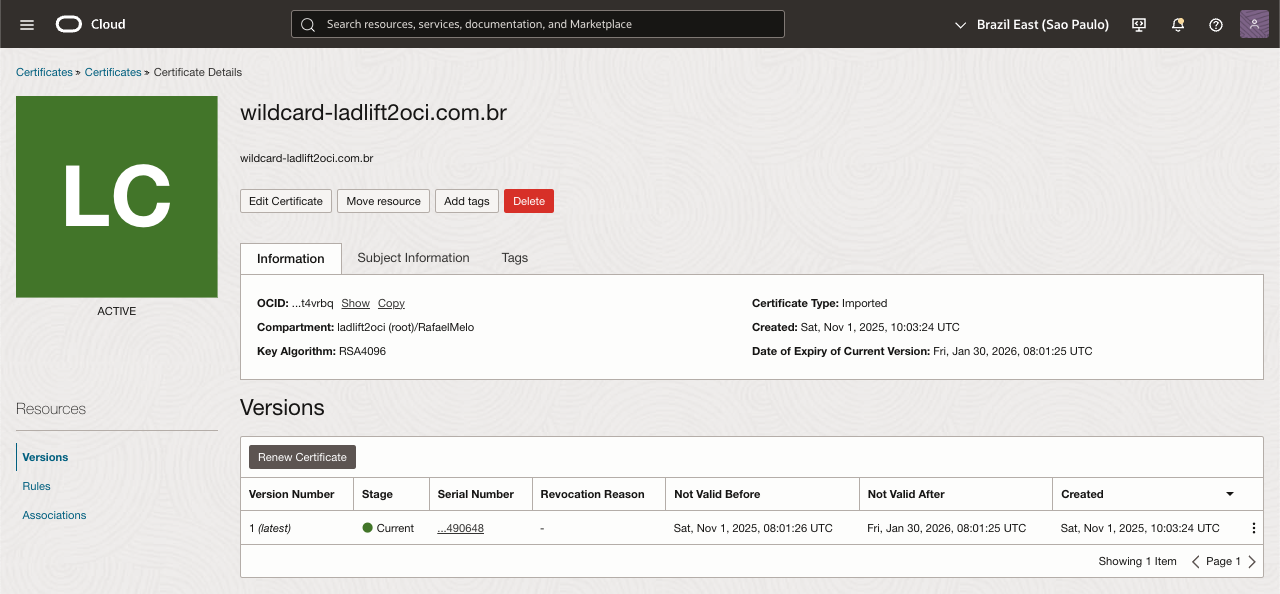Screen dimensions: 1280x594
Task: Select Rules in Resources list
Action: click(x=36, y=486)
